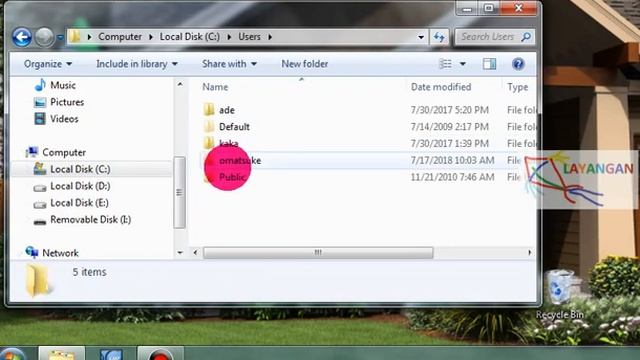Open the address bar history dropdown
Image resolution: width=640 pixels, height=360 pixels.
tap(421, 37)
